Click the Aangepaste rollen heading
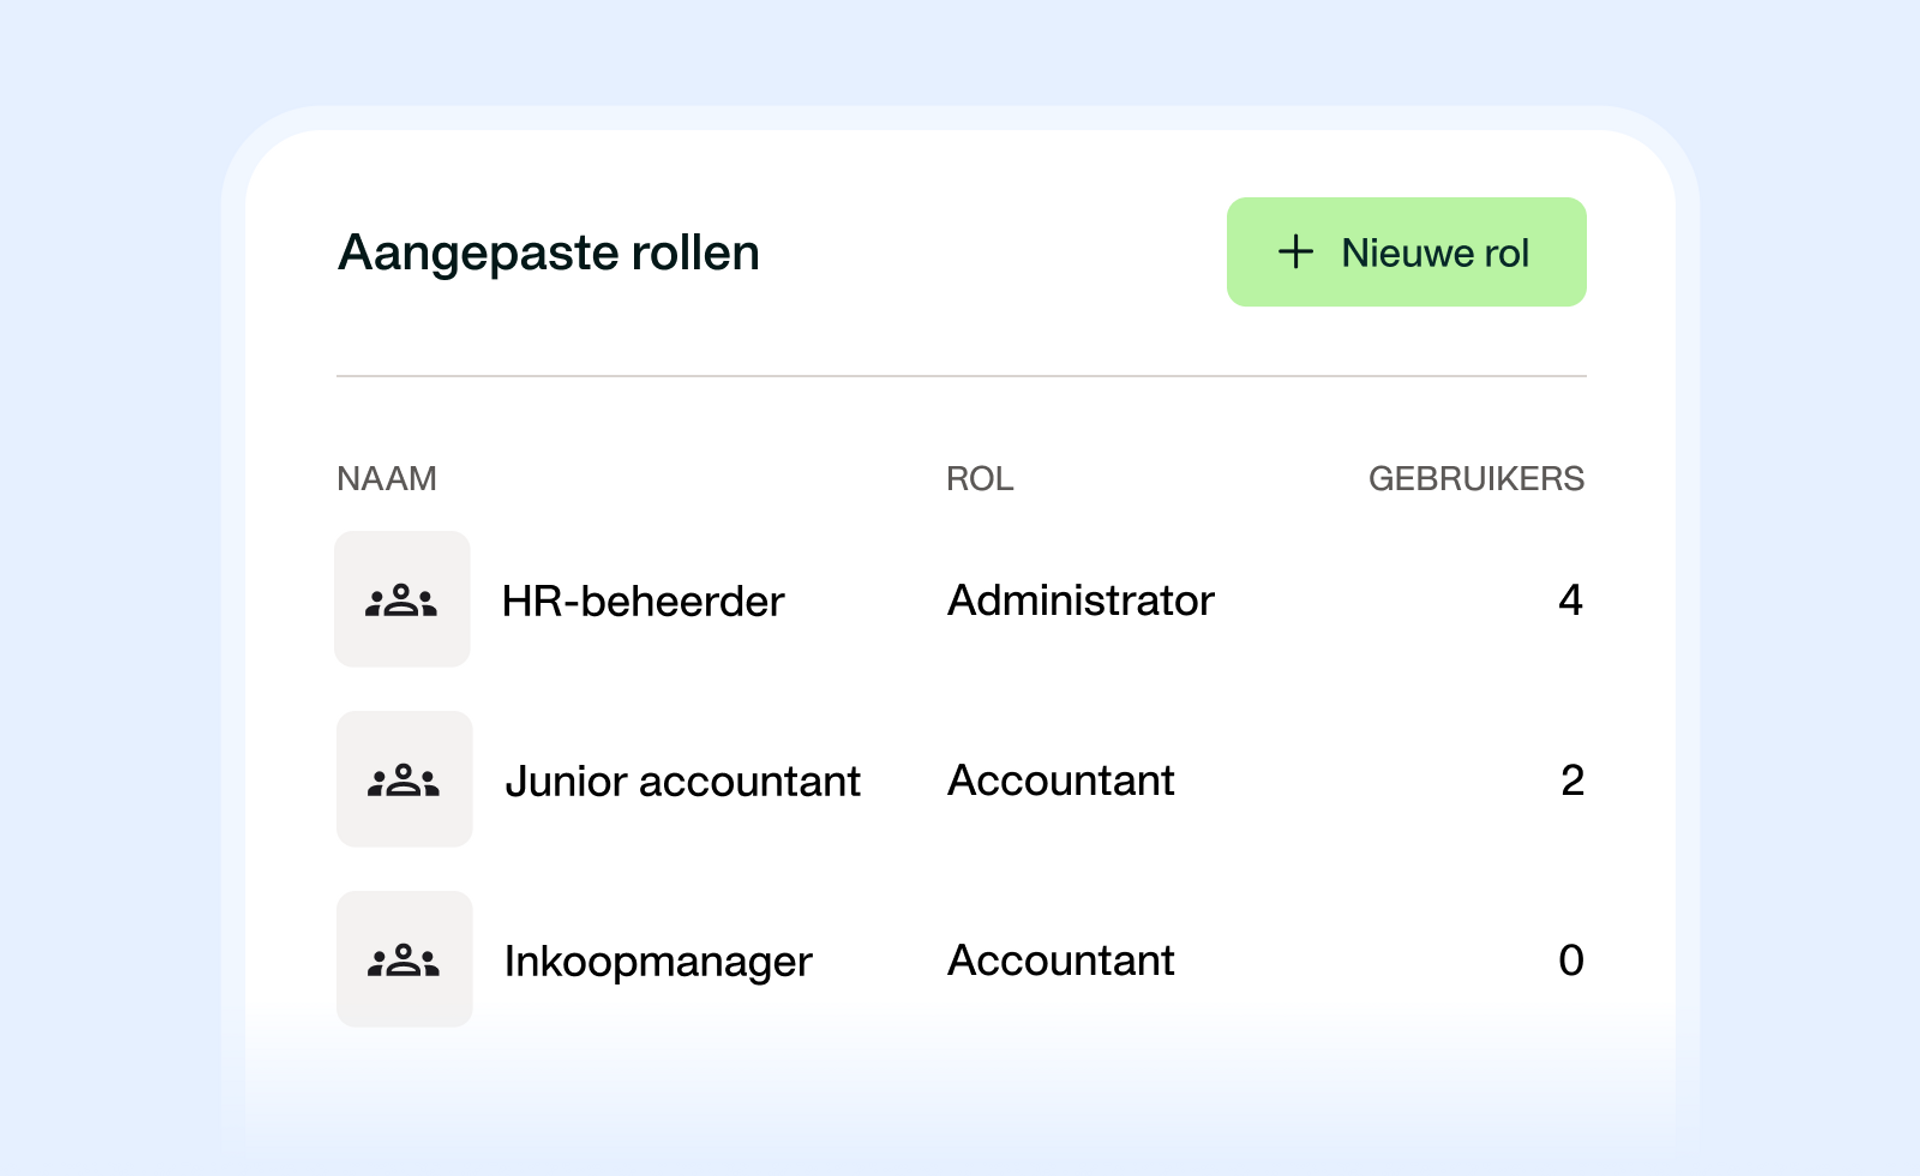Image resolution: width=1920 pixels, height=1176 pixels. (548, 253)
